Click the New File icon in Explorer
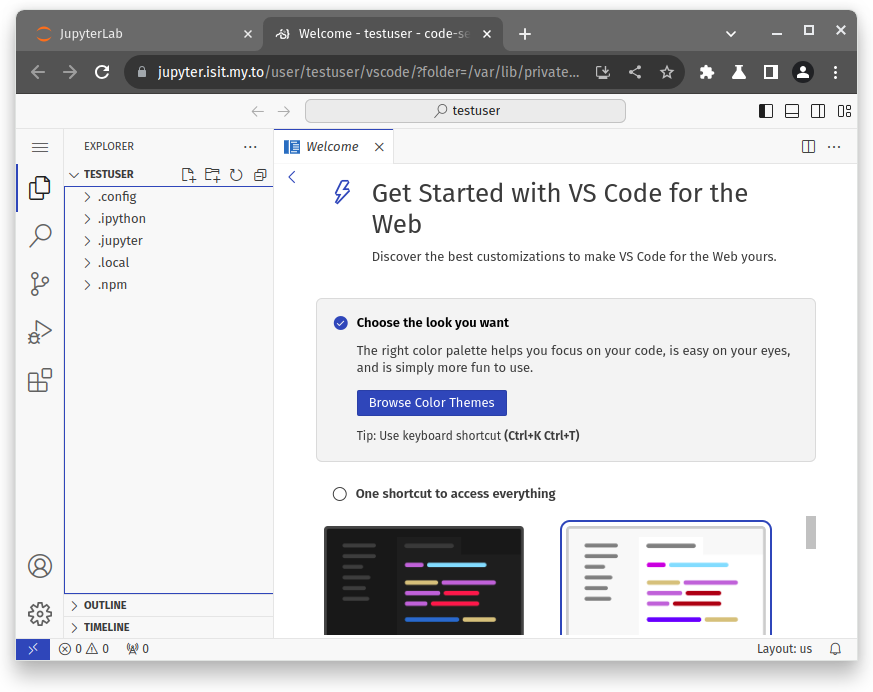The image size is (873, 692). (188, 175)
